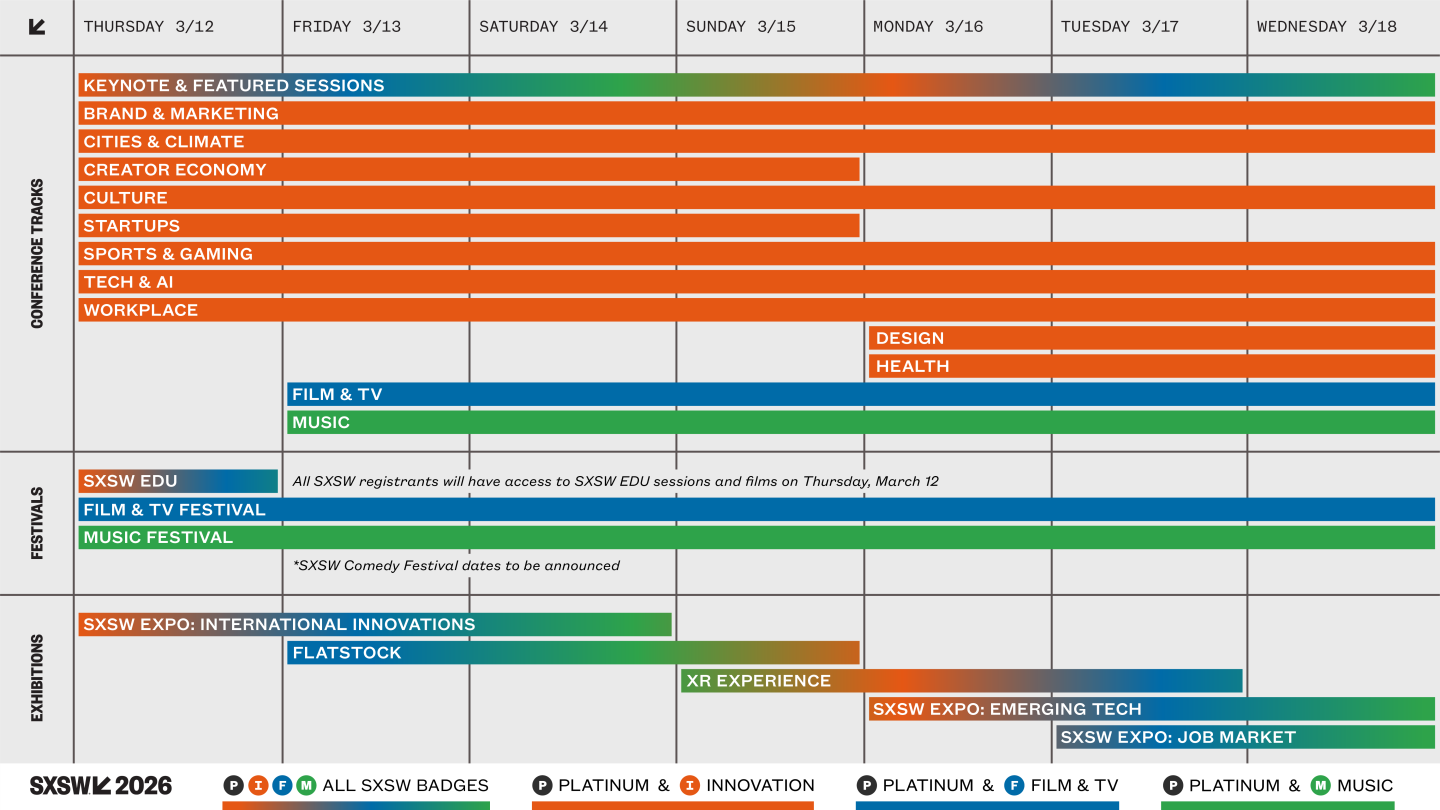
Task: Select the Saturday 3/14 column header
Action: [x=543, y=27]
